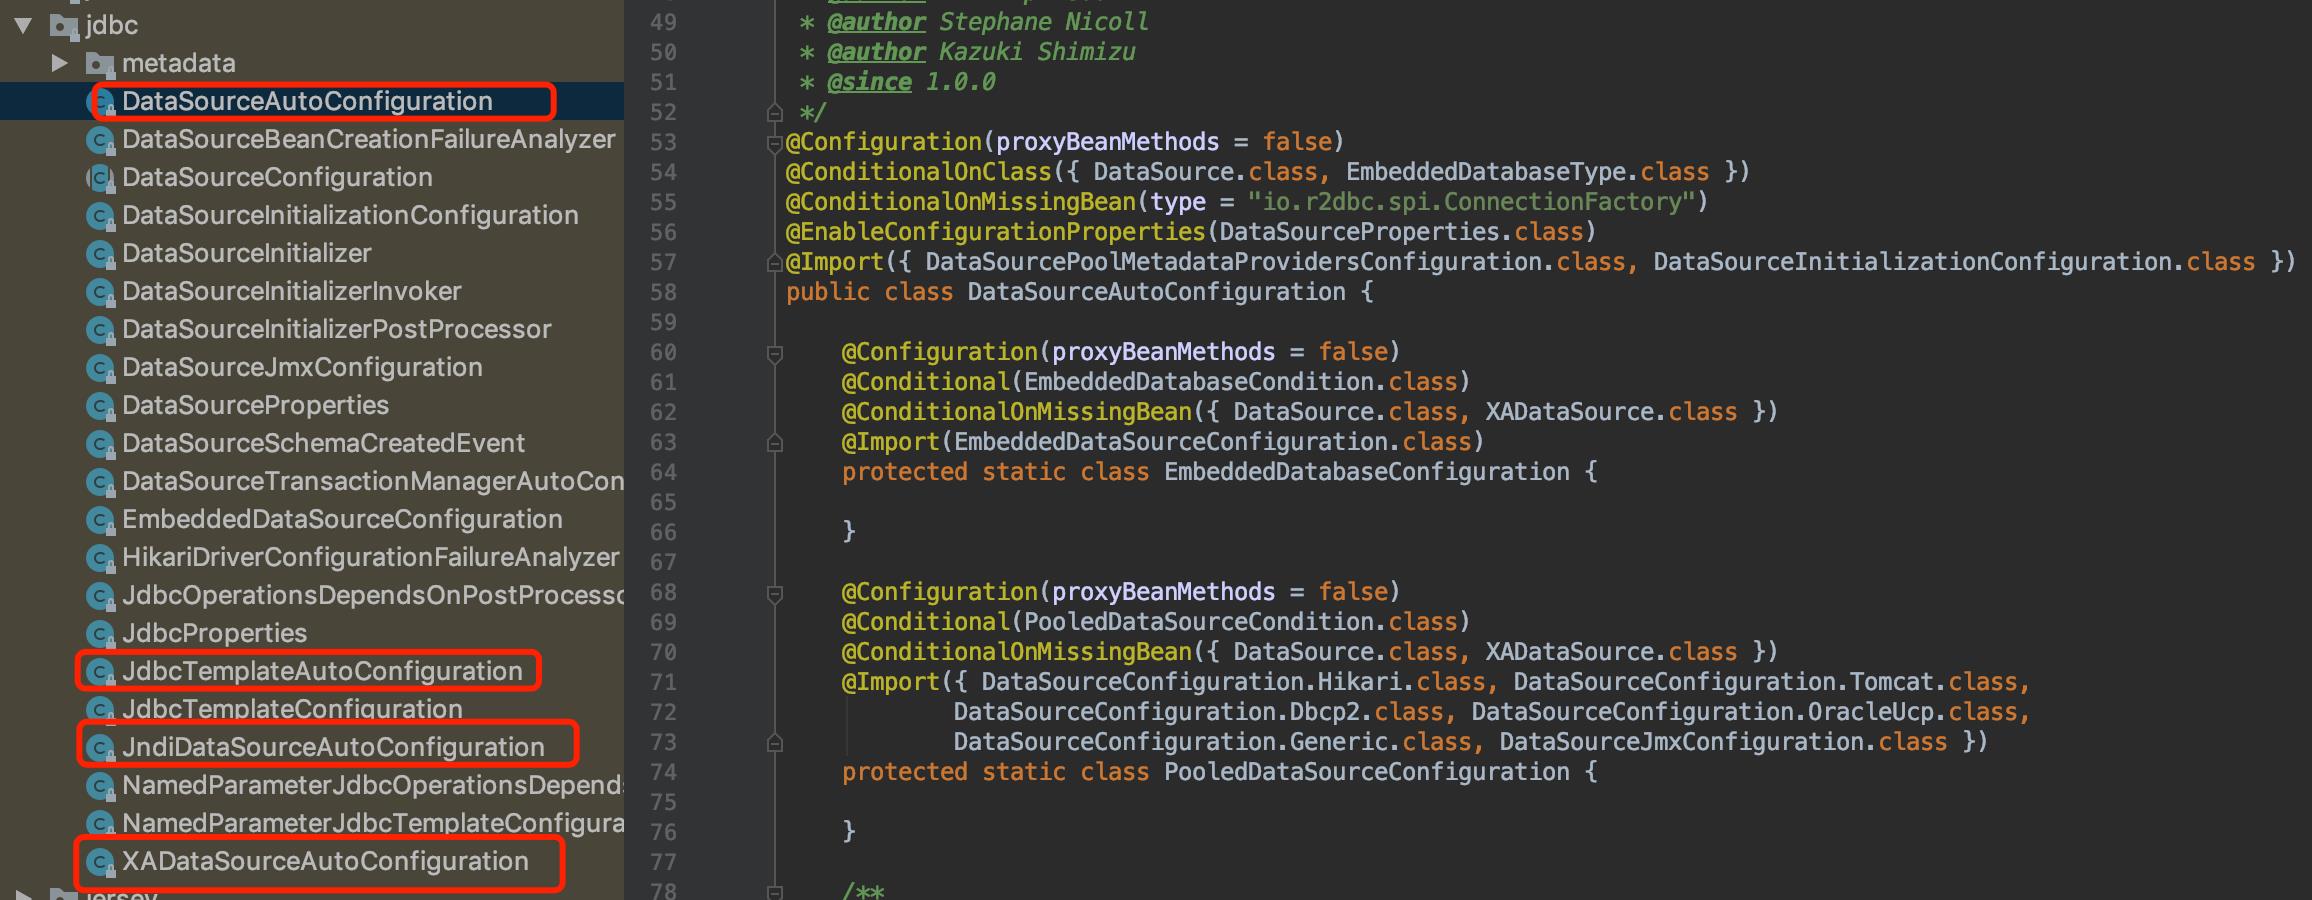Select JdbcProperties in the tree
The image size is (2312, 900).
coord(214,633)
